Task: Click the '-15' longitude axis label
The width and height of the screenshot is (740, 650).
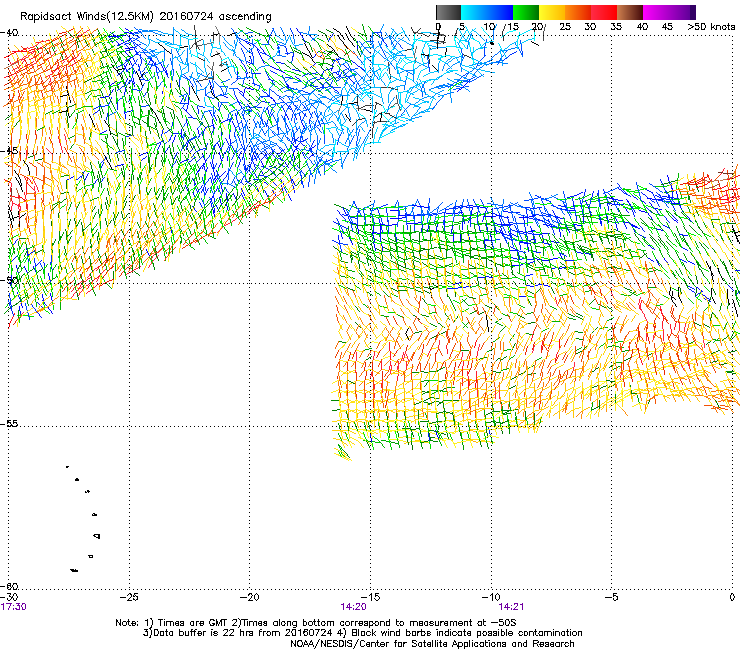Action: pos(370,597)
